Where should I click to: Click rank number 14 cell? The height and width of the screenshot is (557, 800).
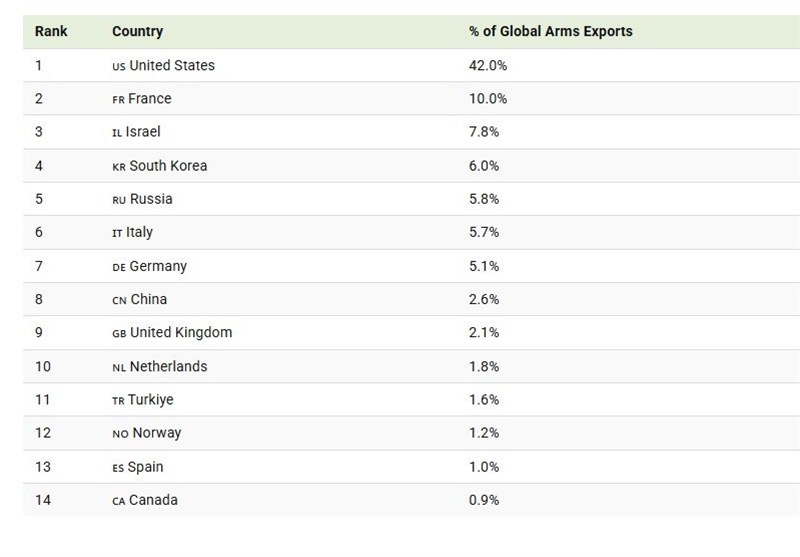[43, 500]
